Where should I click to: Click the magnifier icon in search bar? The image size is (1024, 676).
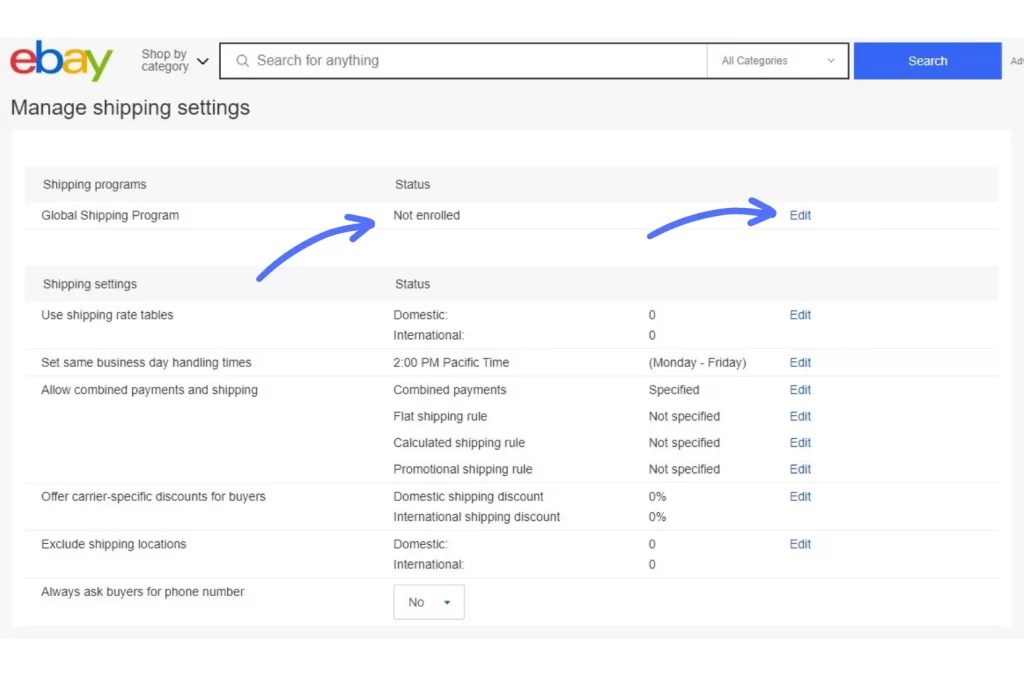tap(242, 60)
